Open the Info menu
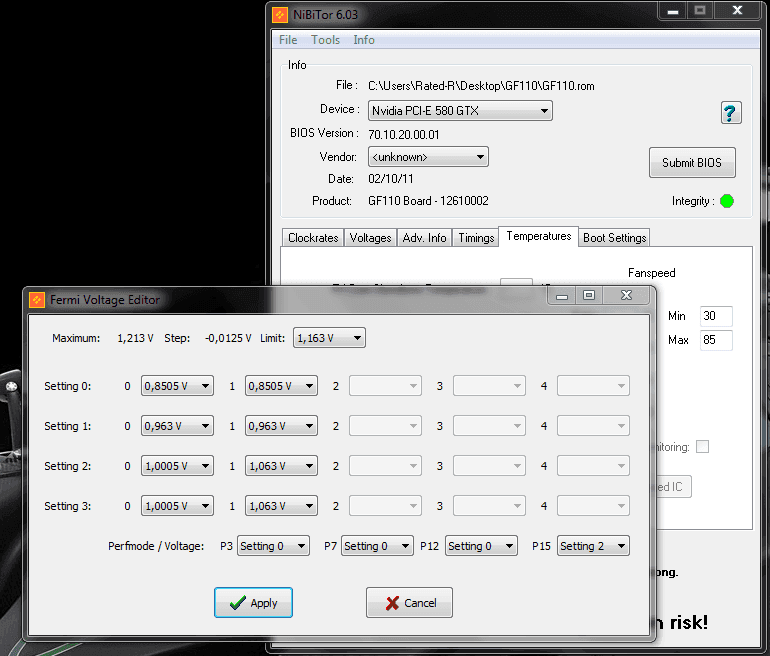The height and width of the screenshot is (656, 770). 364,40
